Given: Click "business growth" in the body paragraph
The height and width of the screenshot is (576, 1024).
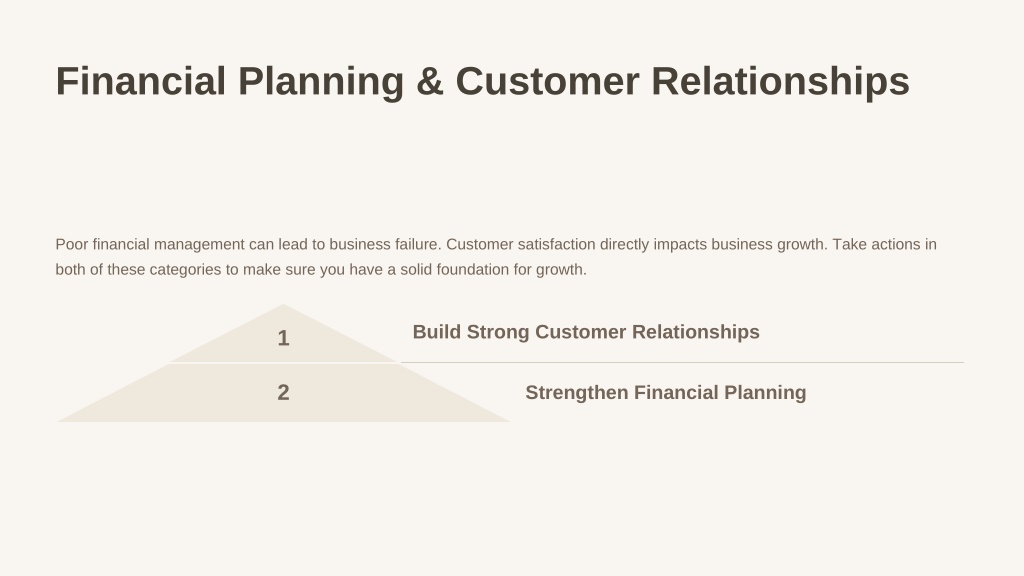Looking at the screenshot, I should coord(769,244).
